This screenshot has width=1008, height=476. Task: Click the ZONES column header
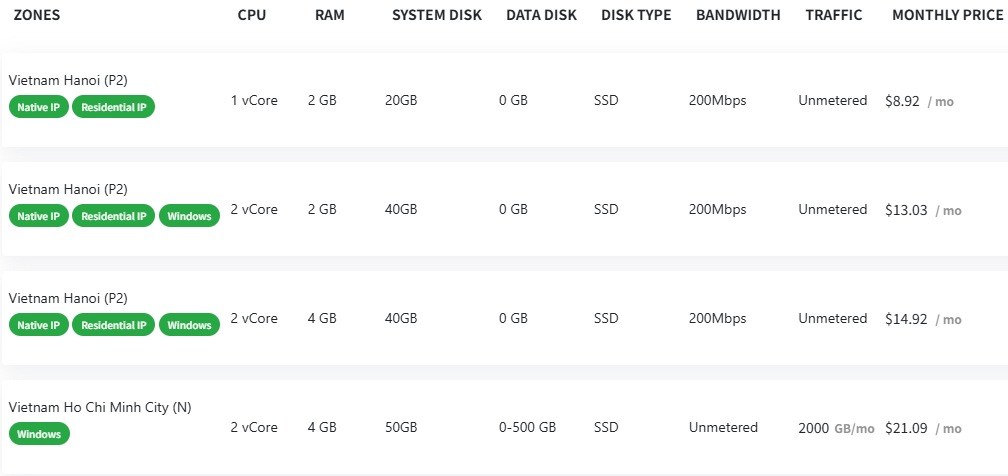tap(37, 15)
